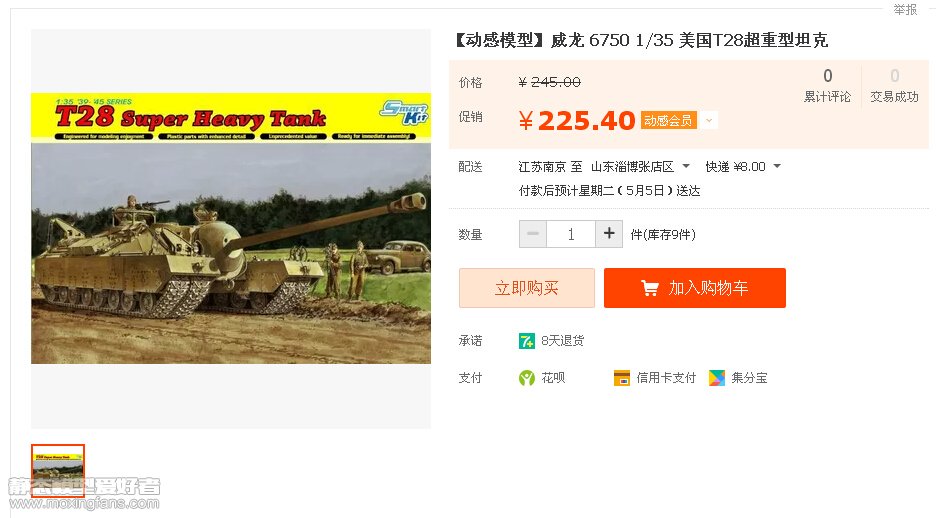Increase quantity with plus button
The height and width of the screenshot is (518, 936).
point(609,233)
